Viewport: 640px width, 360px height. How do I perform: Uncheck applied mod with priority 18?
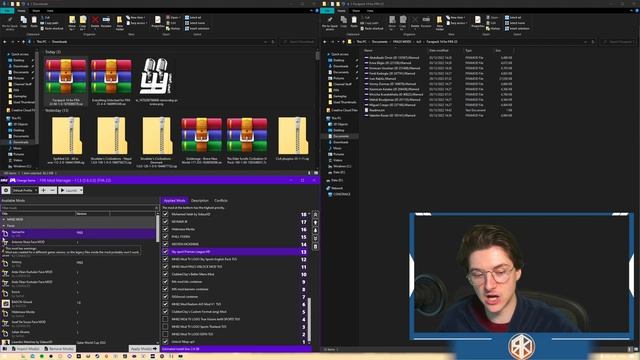(165, 214)
